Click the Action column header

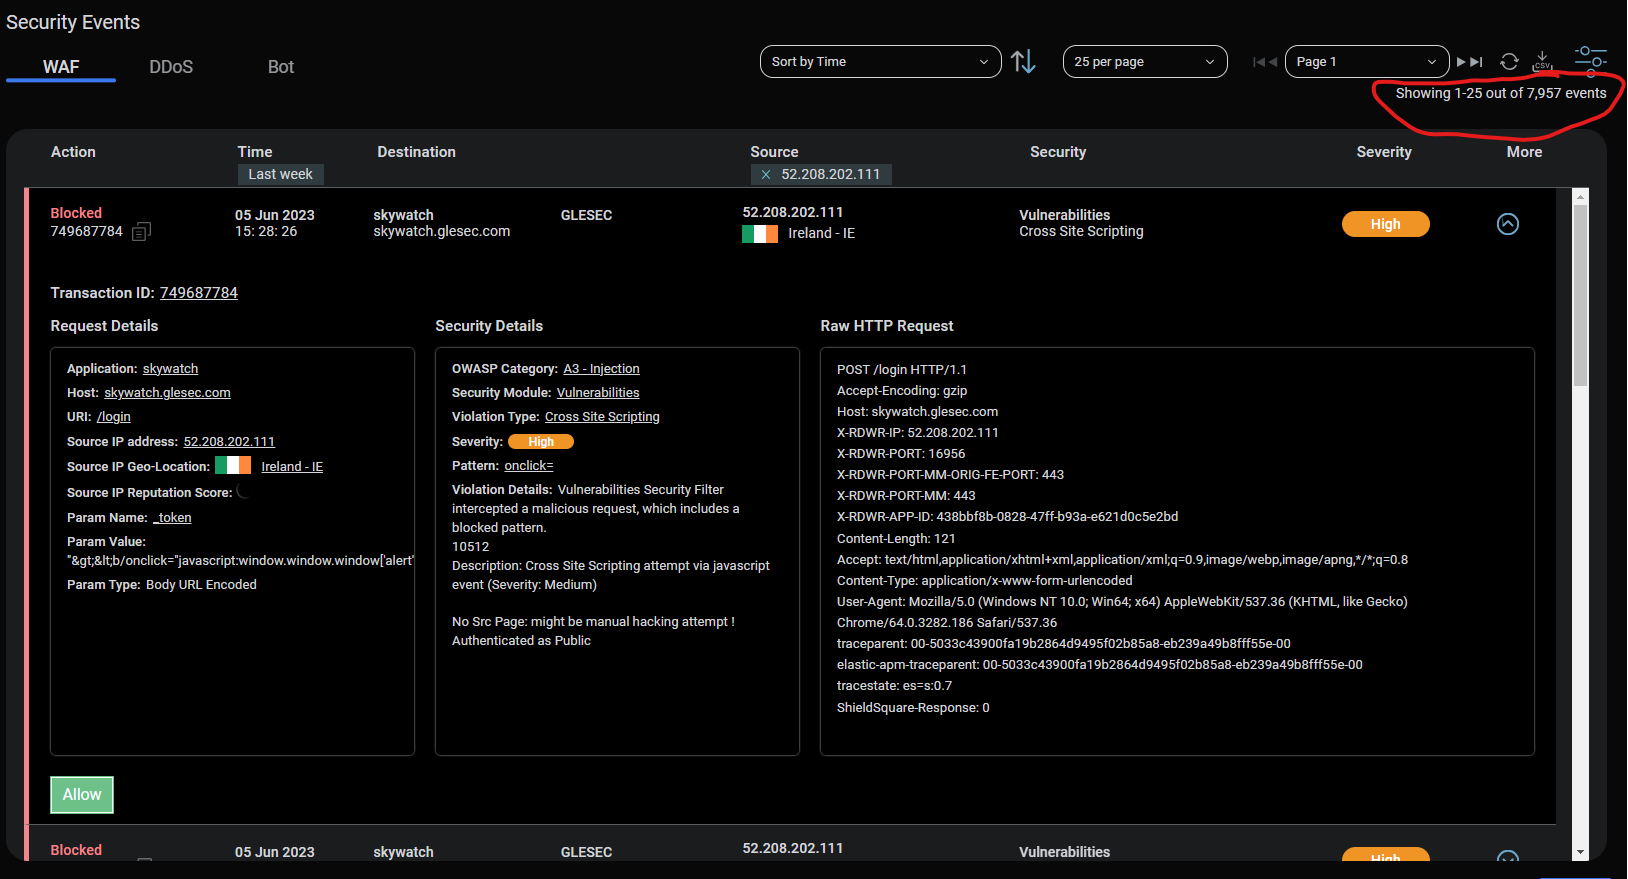[x=73, y=152]
